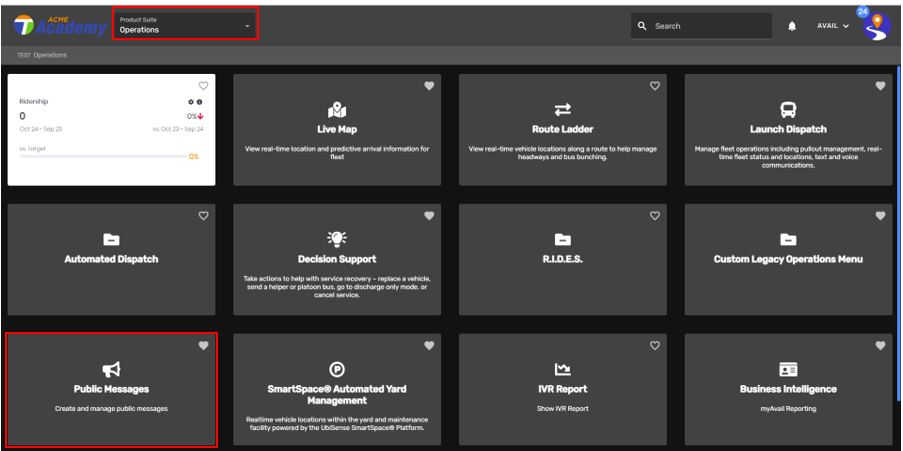Click the search magnifier icon
Viewport: 903px width, 451px height.
(643, 26)
